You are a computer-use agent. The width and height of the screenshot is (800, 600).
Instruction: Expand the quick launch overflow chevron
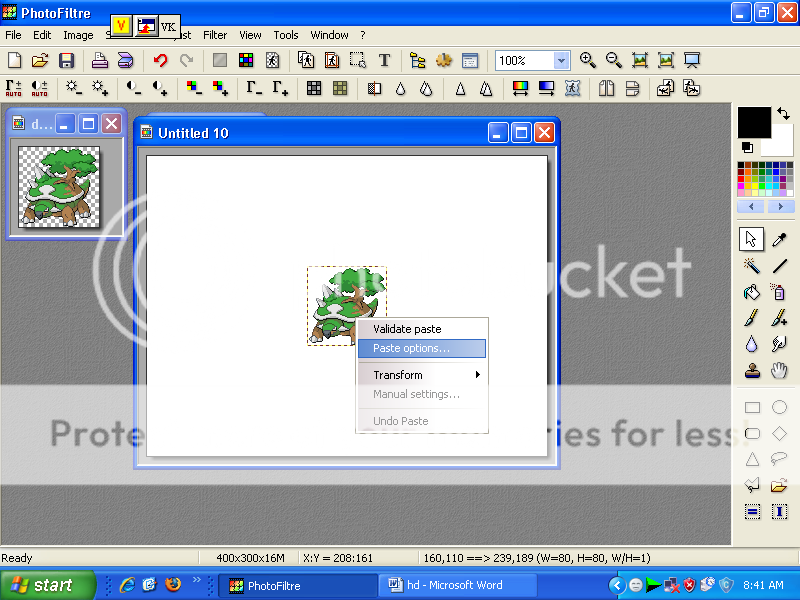click(196, 580)
